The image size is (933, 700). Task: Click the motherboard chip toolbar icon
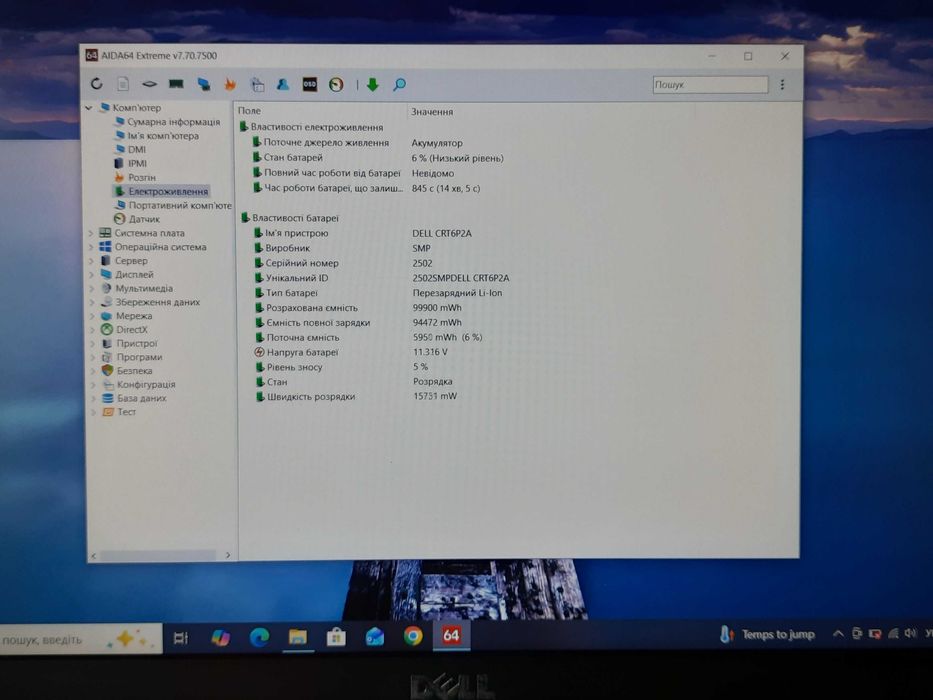point(149,84)
